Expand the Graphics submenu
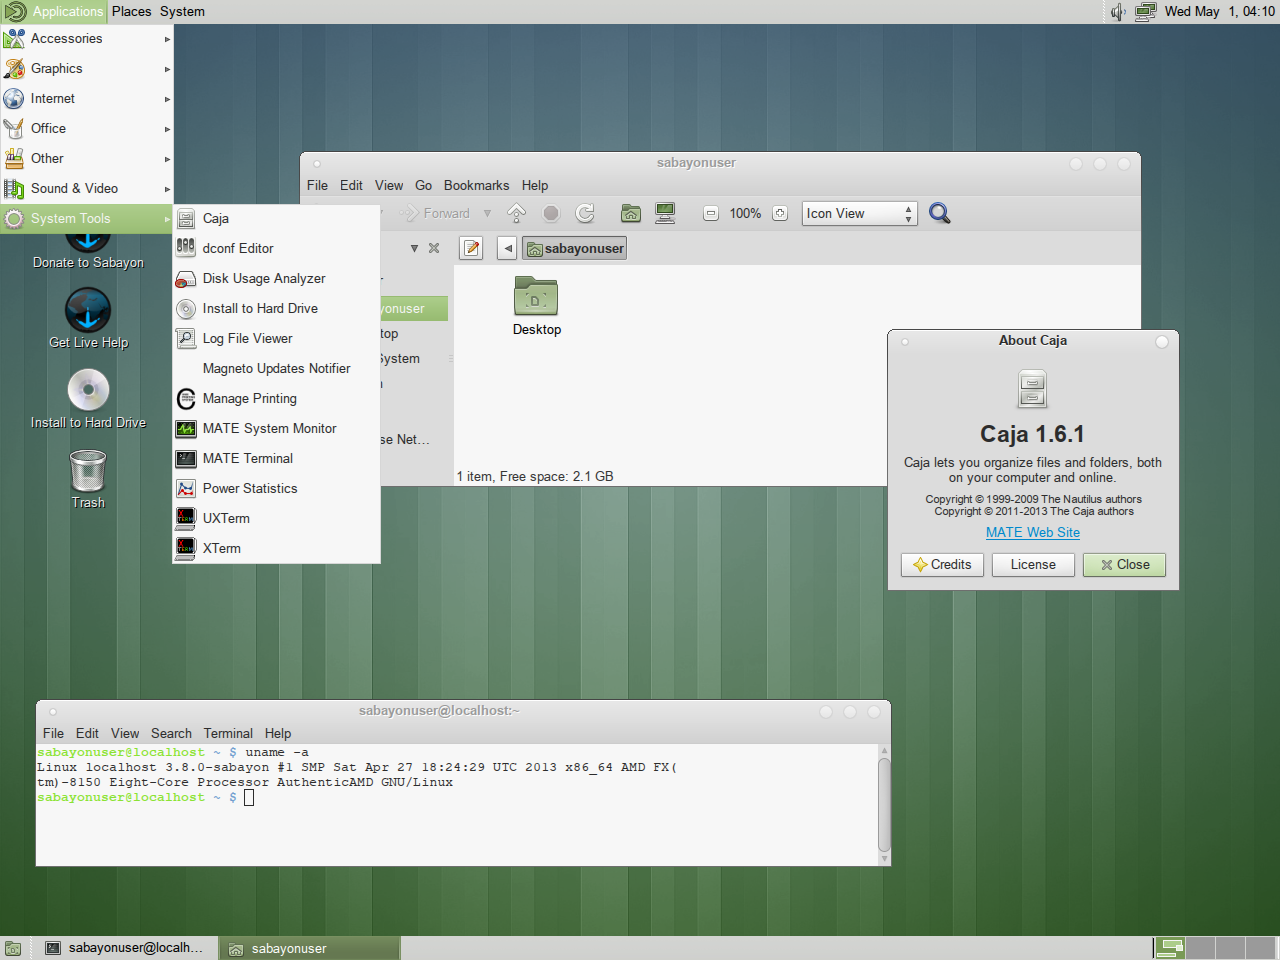 [x=87, y=68]
